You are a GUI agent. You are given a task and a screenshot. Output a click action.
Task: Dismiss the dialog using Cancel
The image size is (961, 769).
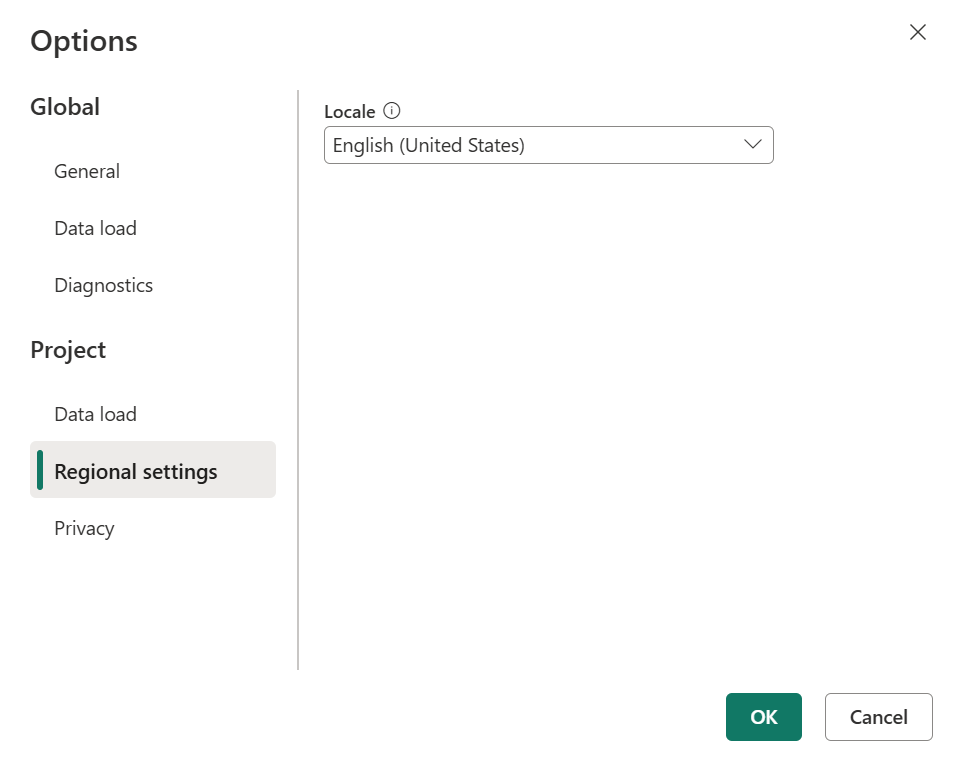pyautogui.click(x=877, y=716)
